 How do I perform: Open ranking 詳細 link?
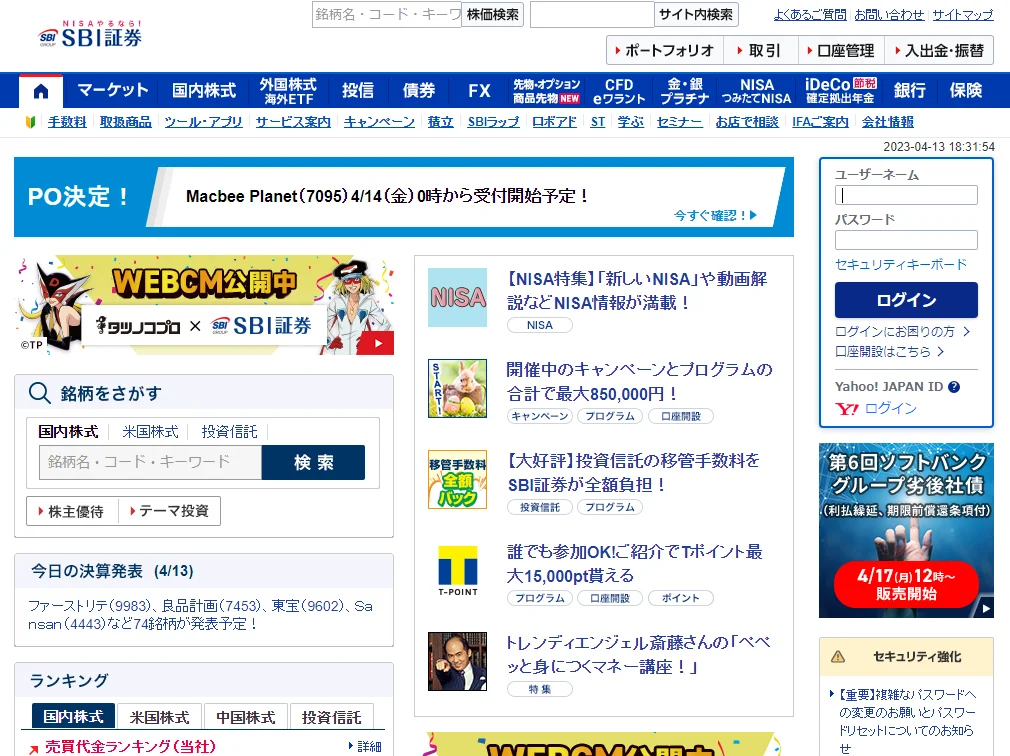pyautogui.click(x=368, y=746)
